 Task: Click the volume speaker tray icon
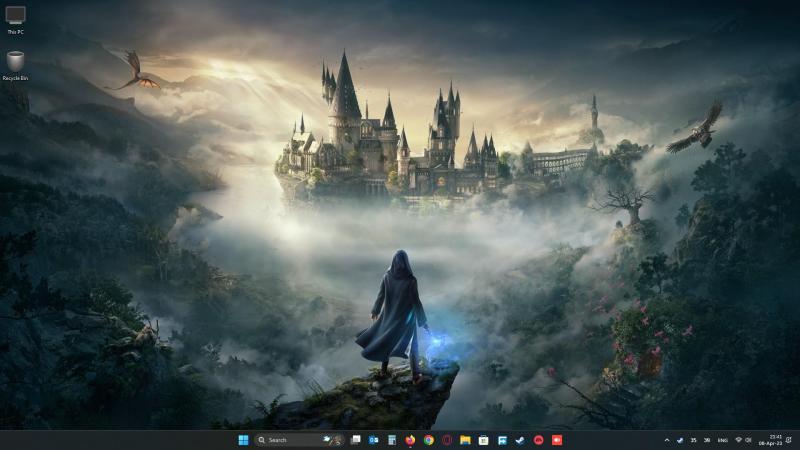click(749, 440)
